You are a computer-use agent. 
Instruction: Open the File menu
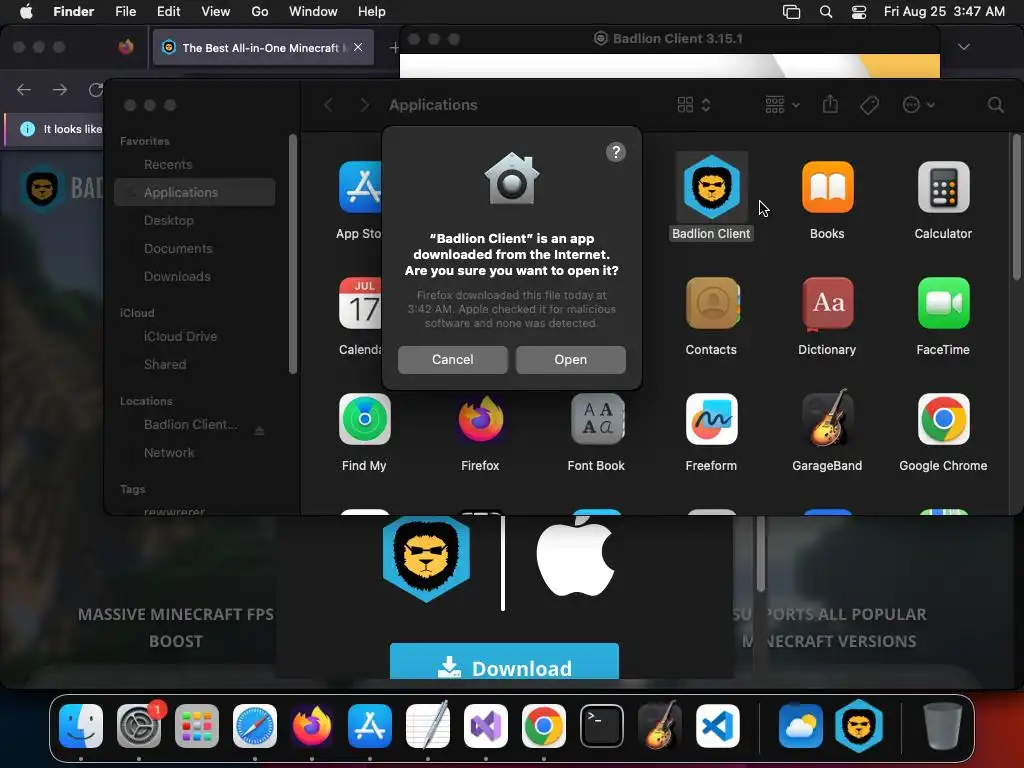[125, 12]
